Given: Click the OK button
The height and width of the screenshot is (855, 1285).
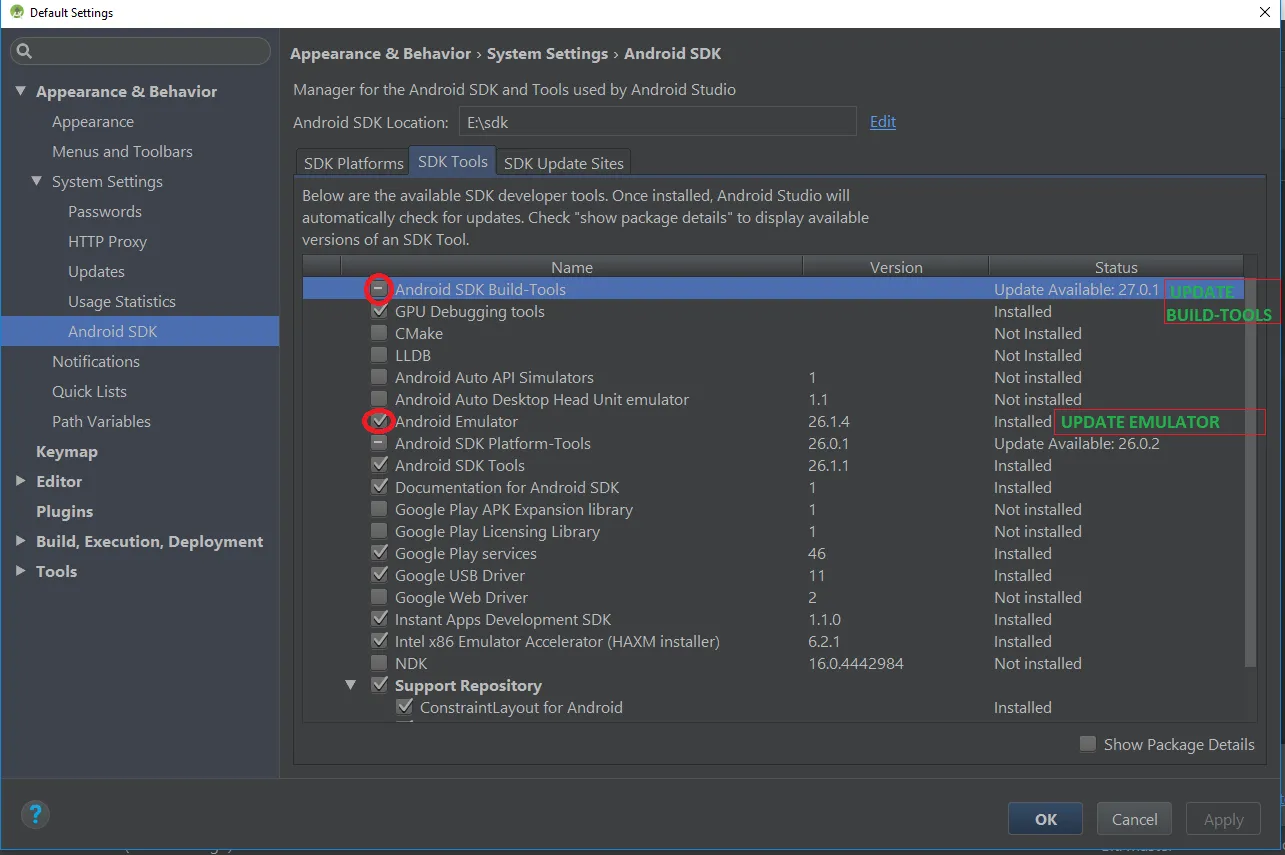Looking at the screenshot, I should point(1046,819).
